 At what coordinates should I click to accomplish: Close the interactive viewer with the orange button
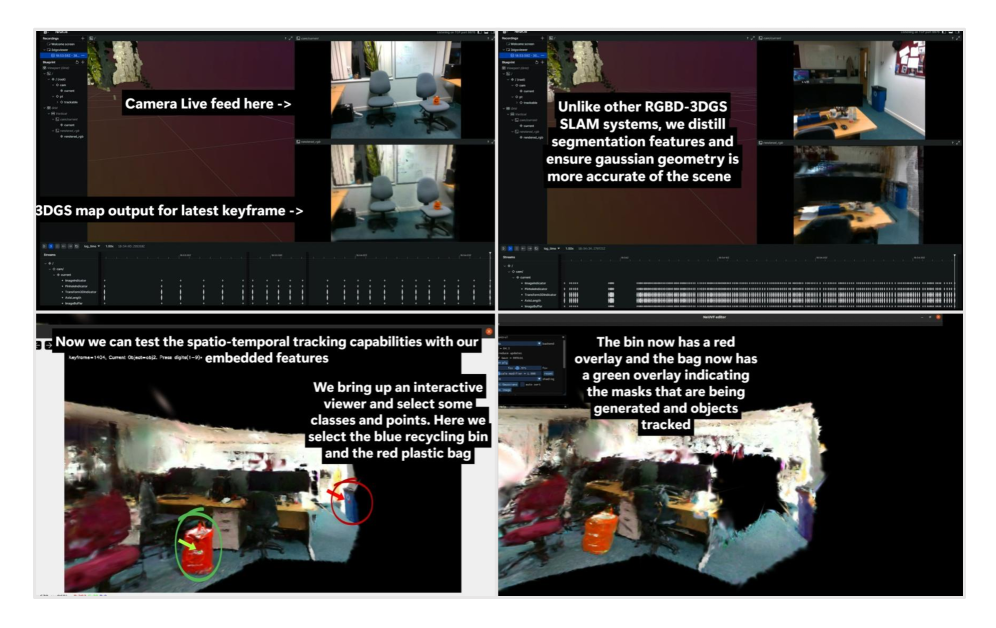[x=488, y=331]
